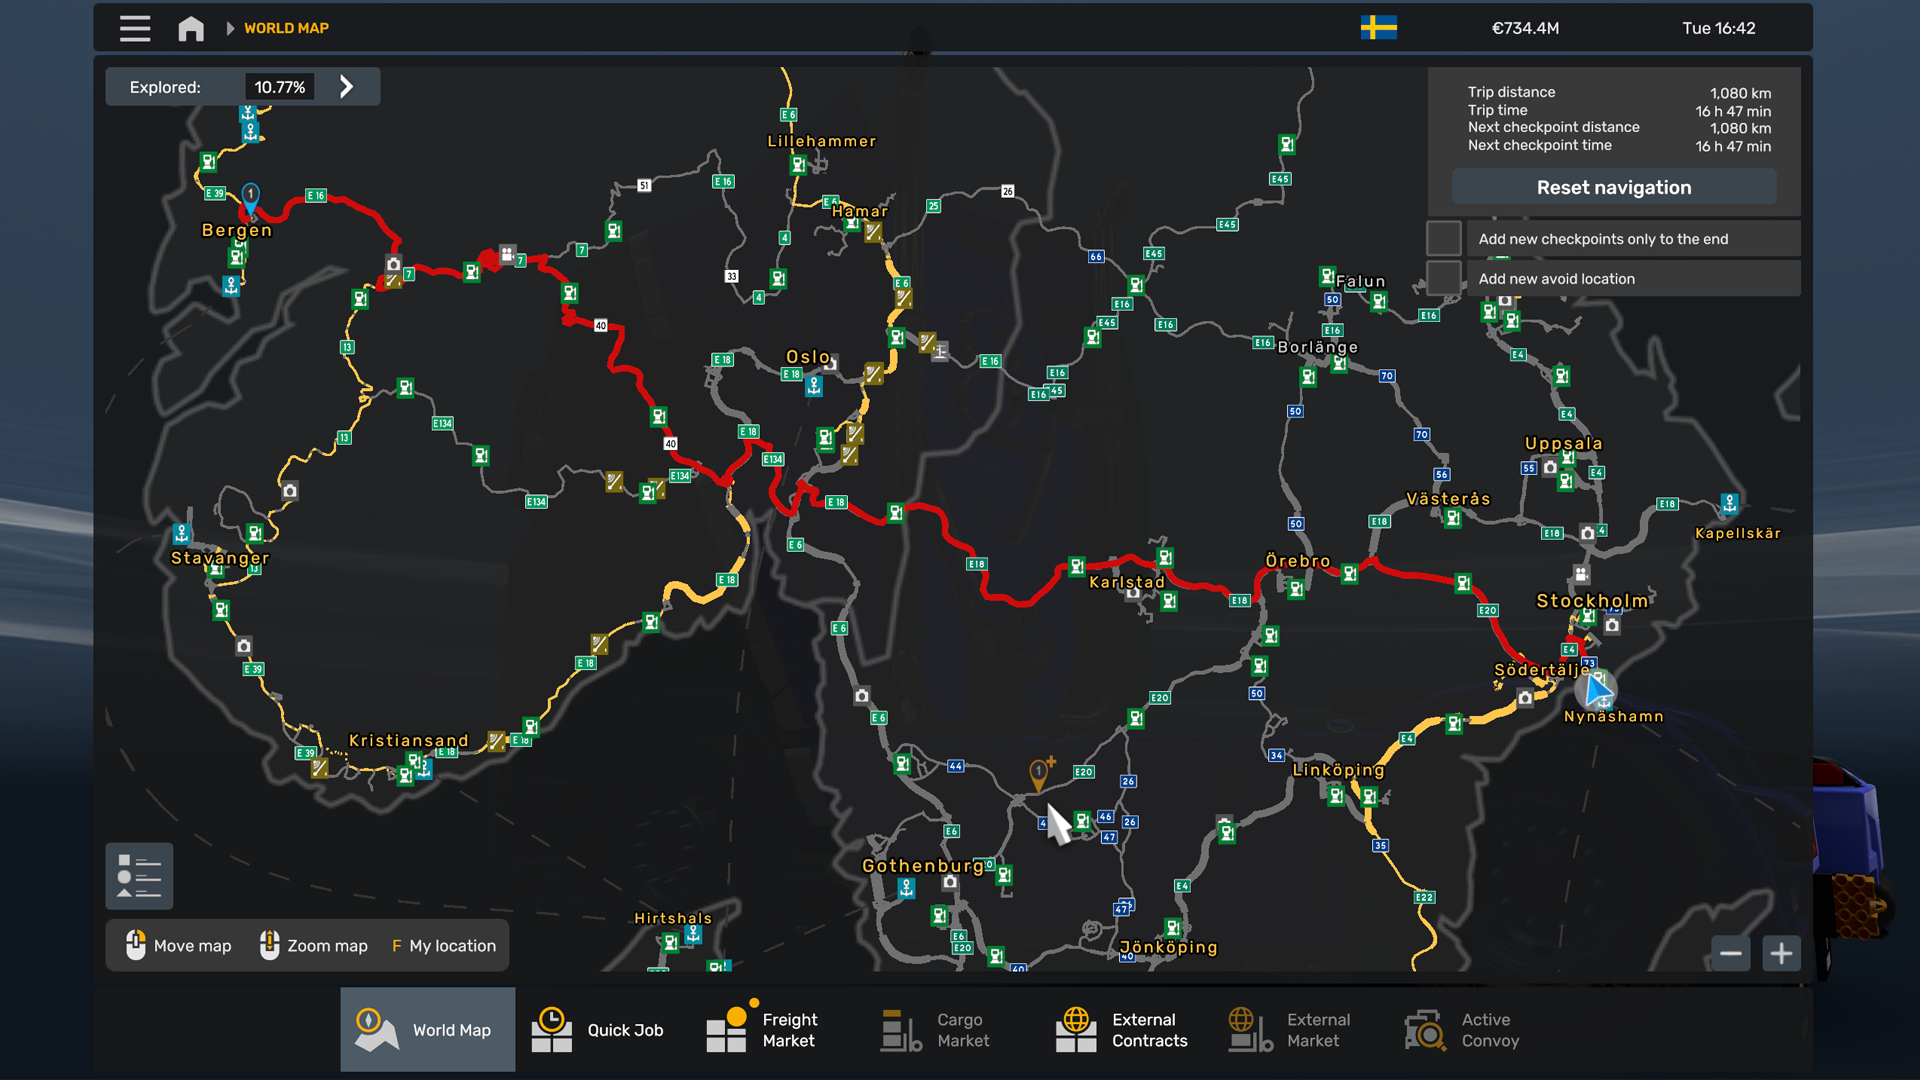The width and height of the screenshot is (1920, 1080).
Task: Check the Add new avoid location box
Action: tap(1443, 277)
